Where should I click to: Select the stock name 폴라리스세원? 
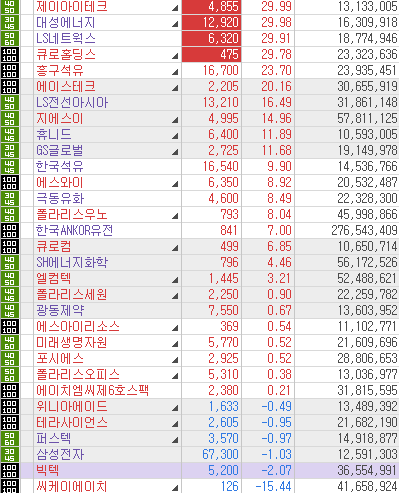[72, 295]
